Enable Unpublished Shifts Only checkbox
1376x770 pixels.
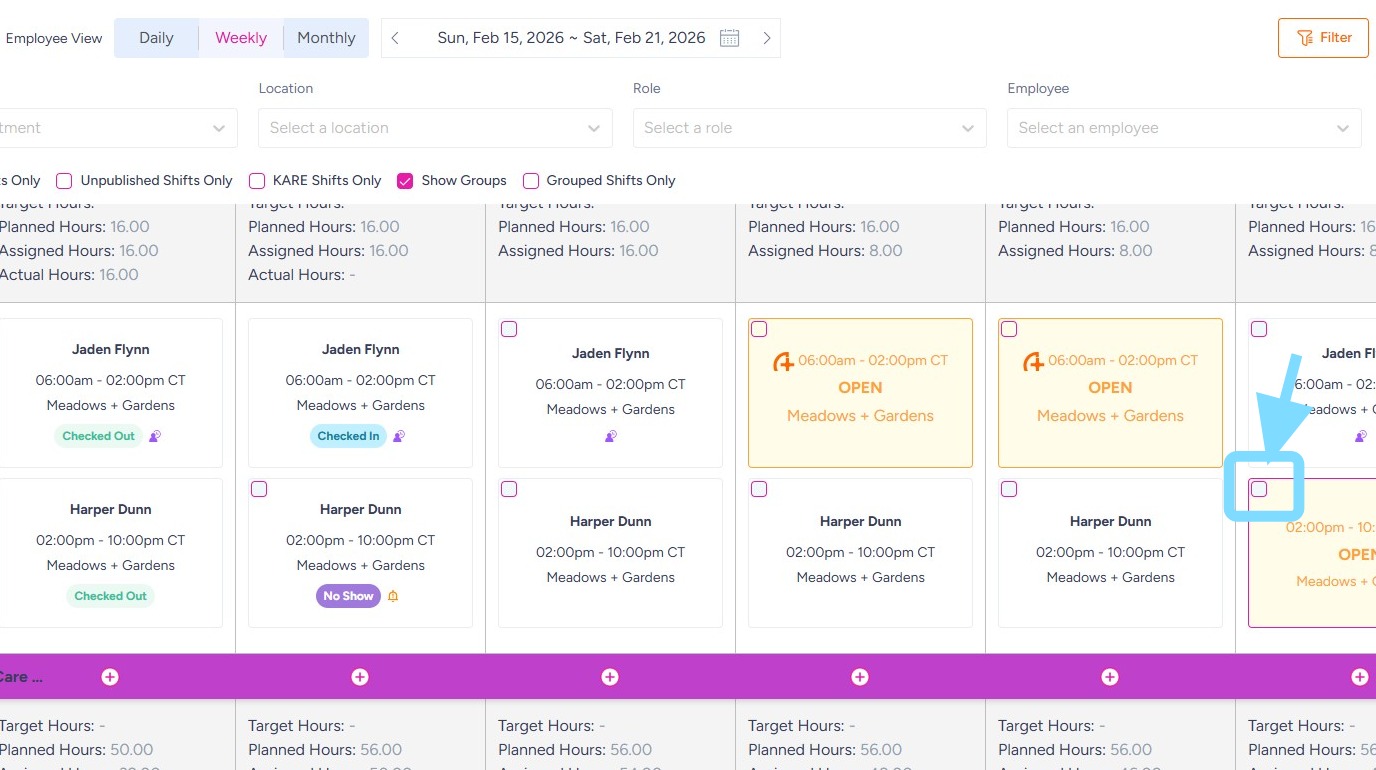point(64,181)
